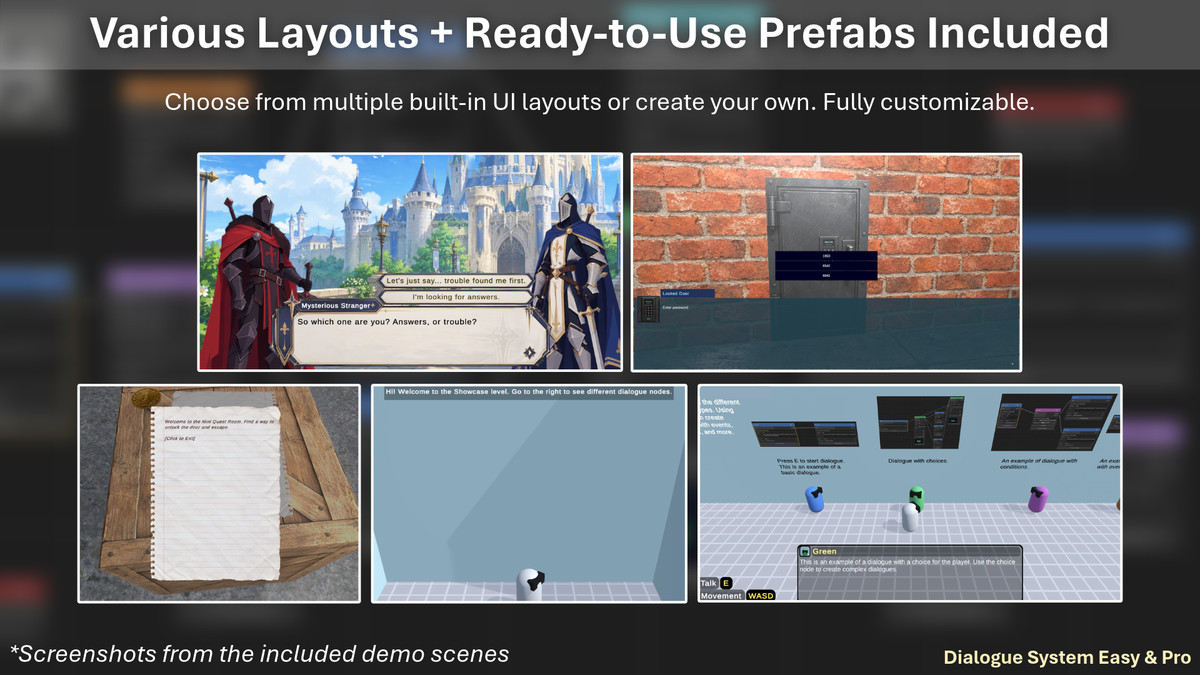Click "An example of dialogue with conditions" caption
Image resolution: width=1200 pixels, height=675 pixels.
[x=1039, y=464]
